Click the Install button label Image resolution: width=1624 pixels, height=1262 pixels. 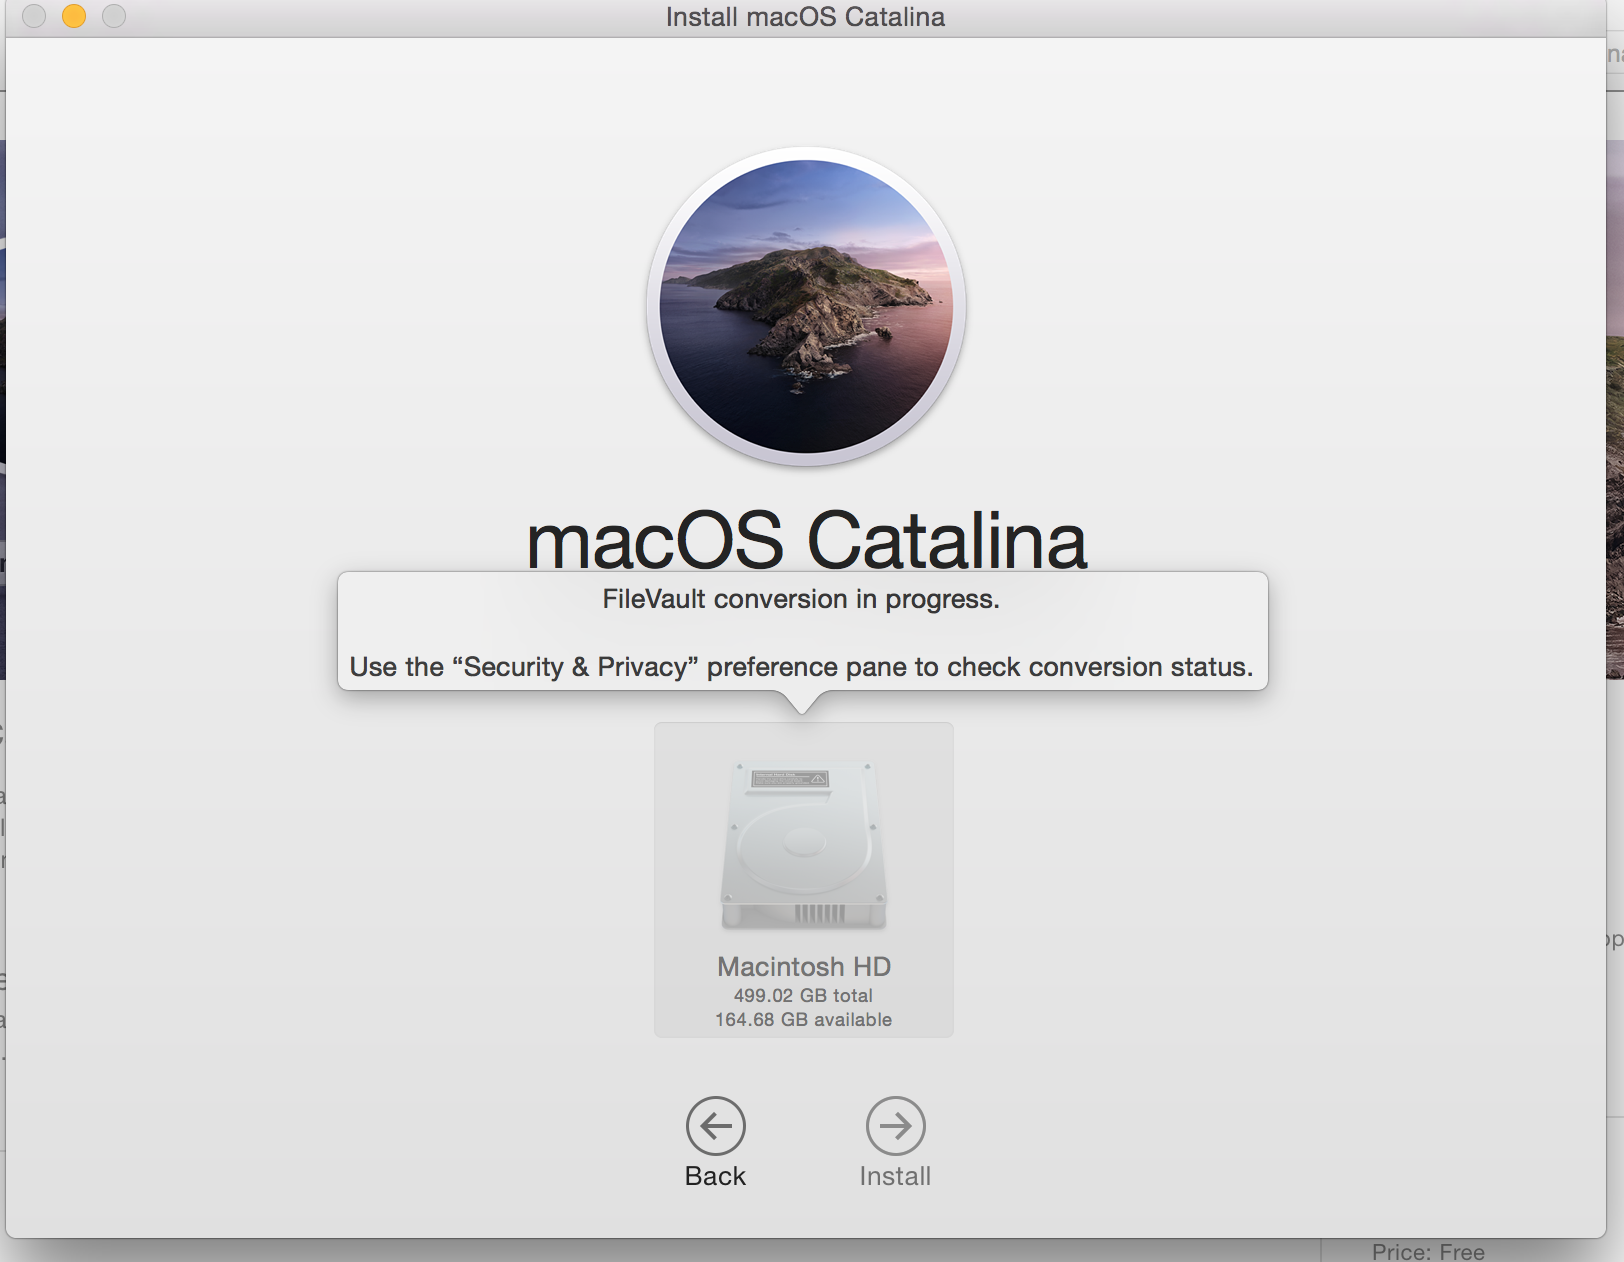point(896,1176)
